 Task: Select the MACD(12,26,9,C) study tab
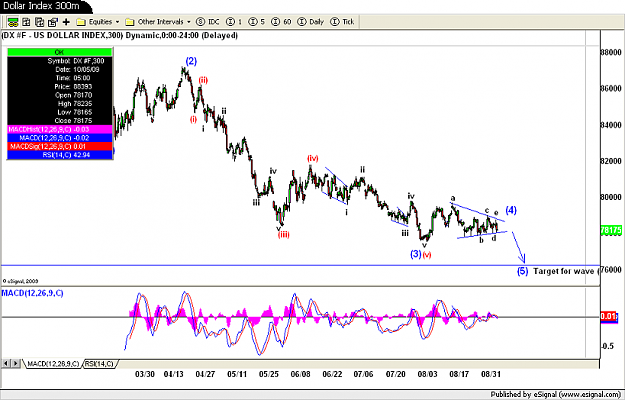click(x=52, y=364)
